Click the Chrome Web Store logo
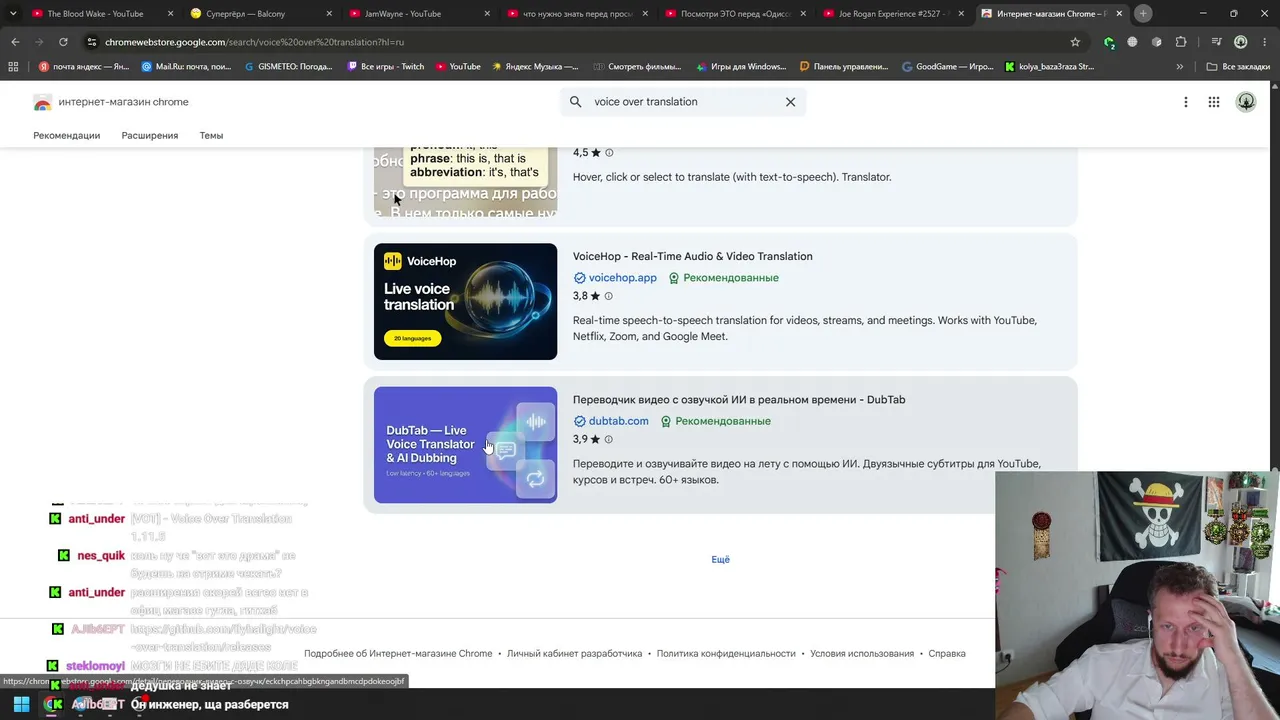 click(x=42, y=102)
